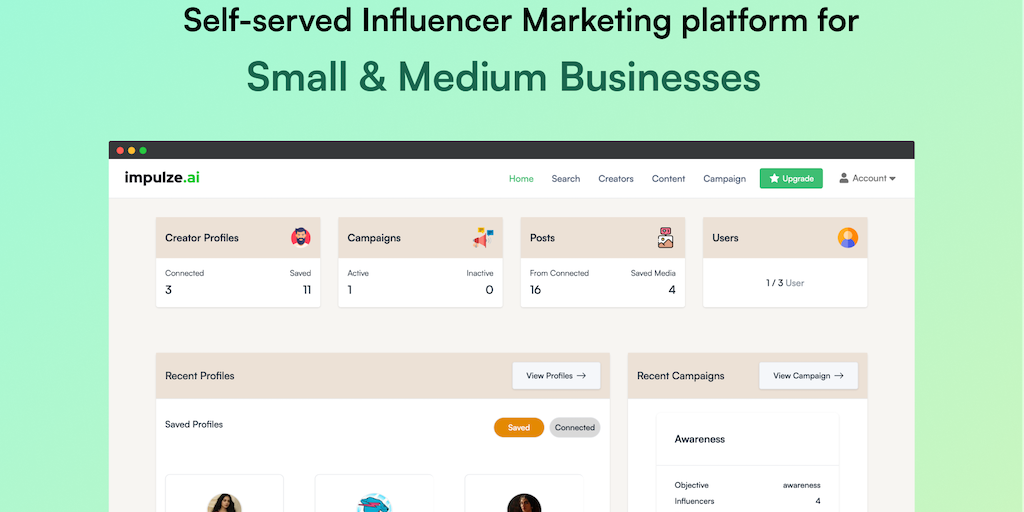Viewport: 1024px width, 512px height.
Task: Click the red window close dot
Action: click(x=121, y=150)
